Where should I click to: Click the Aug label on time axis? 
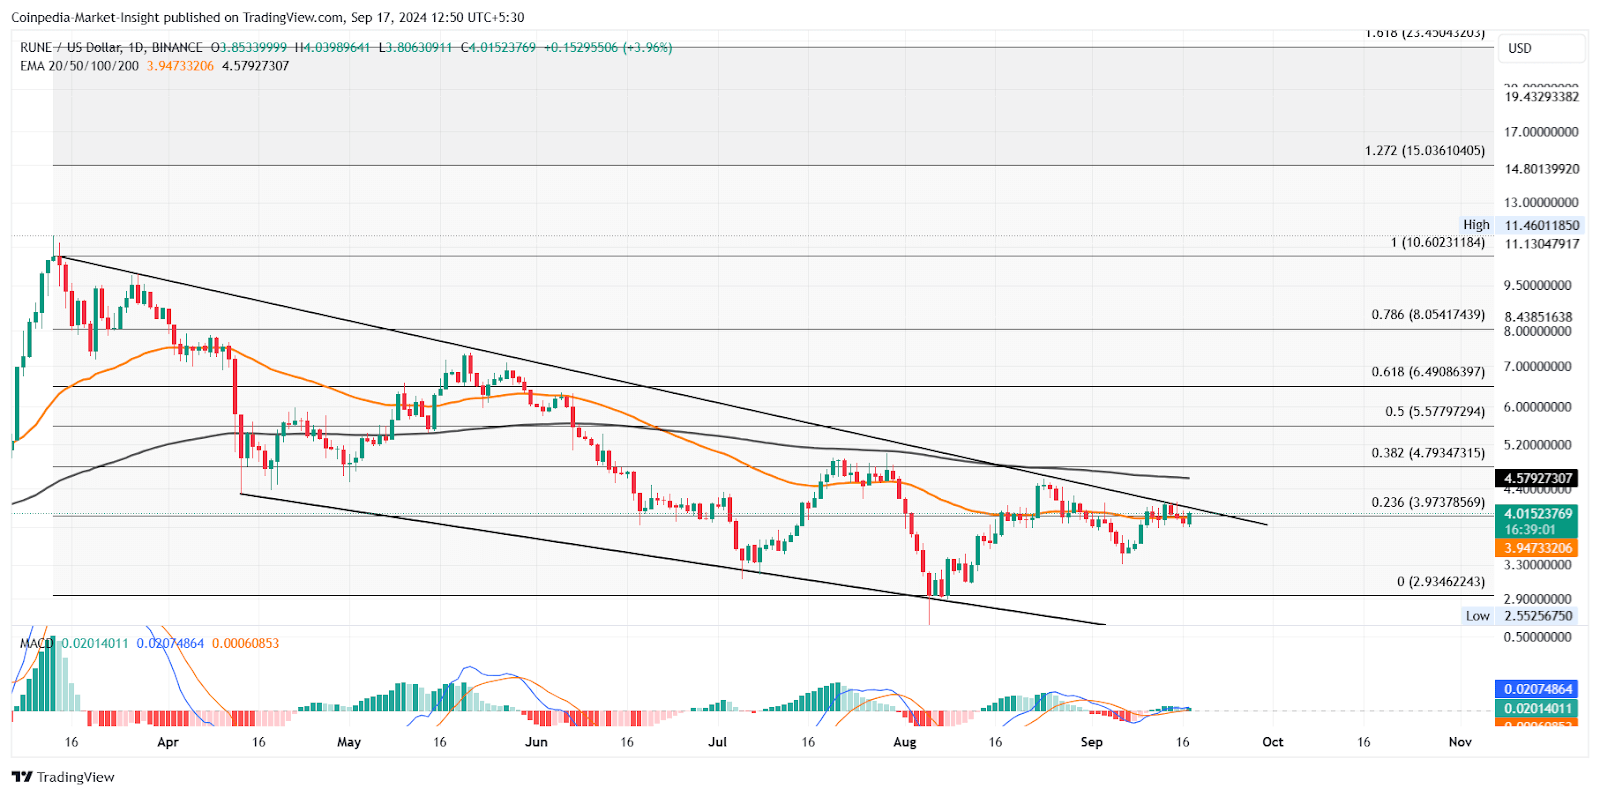905,742
